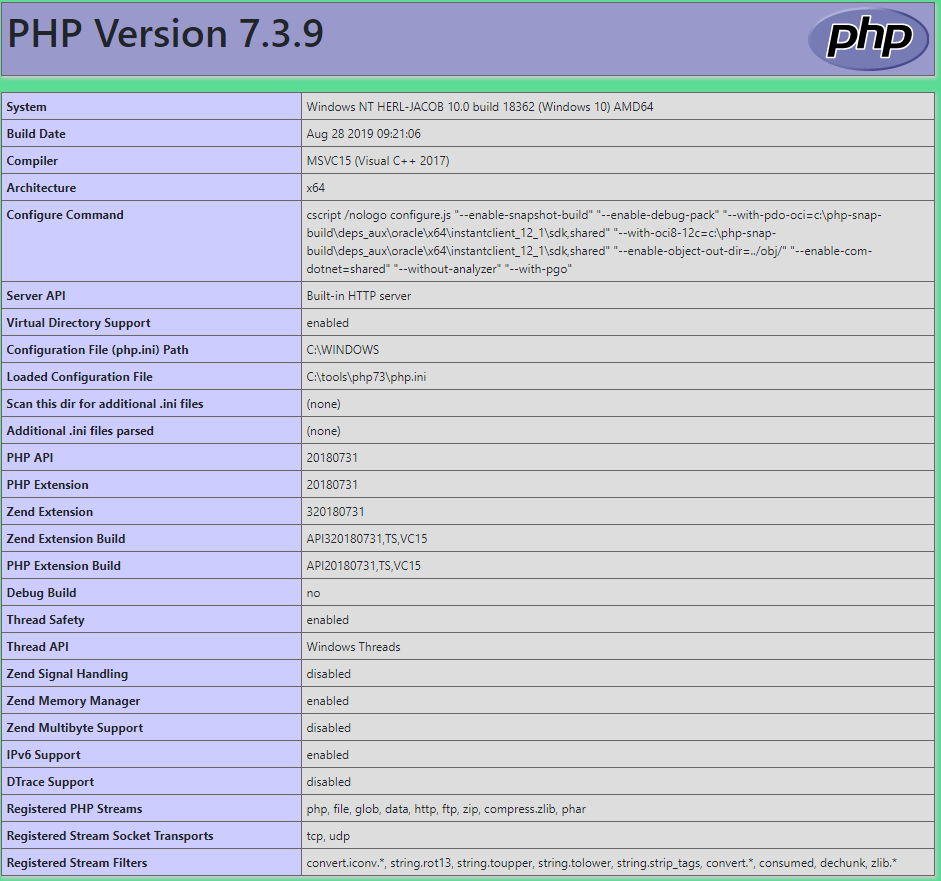Select the "PHP Version 7.3.9" heading

165,33
